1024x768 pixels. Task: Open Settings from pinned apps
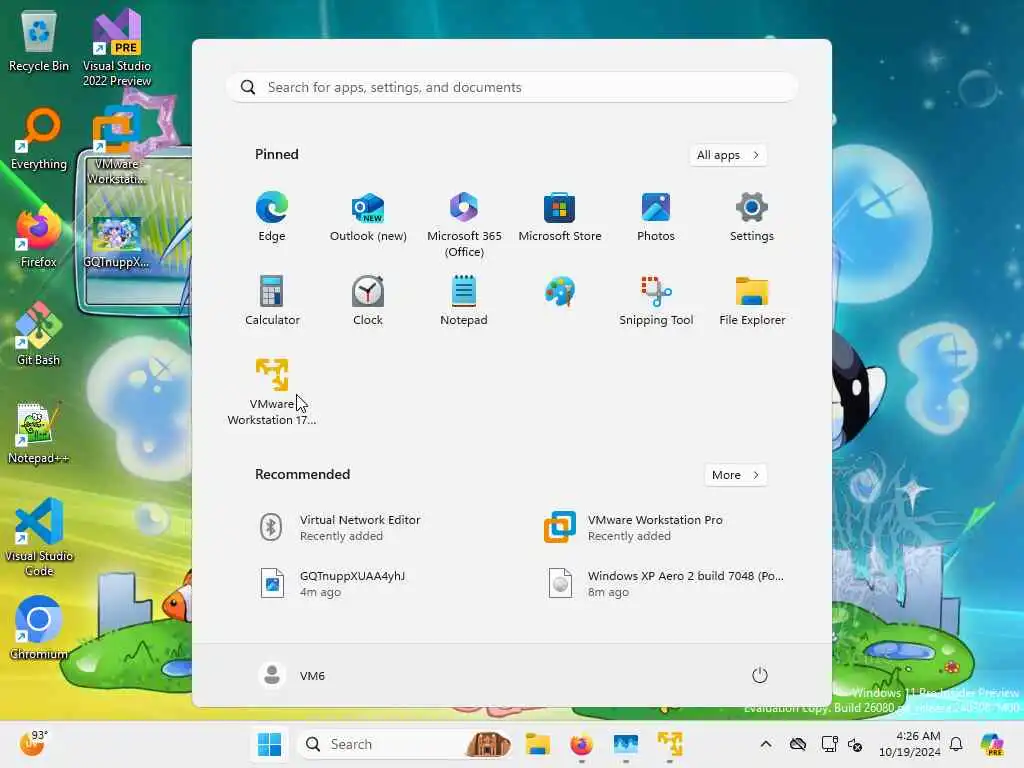click(x=752, y=217)
